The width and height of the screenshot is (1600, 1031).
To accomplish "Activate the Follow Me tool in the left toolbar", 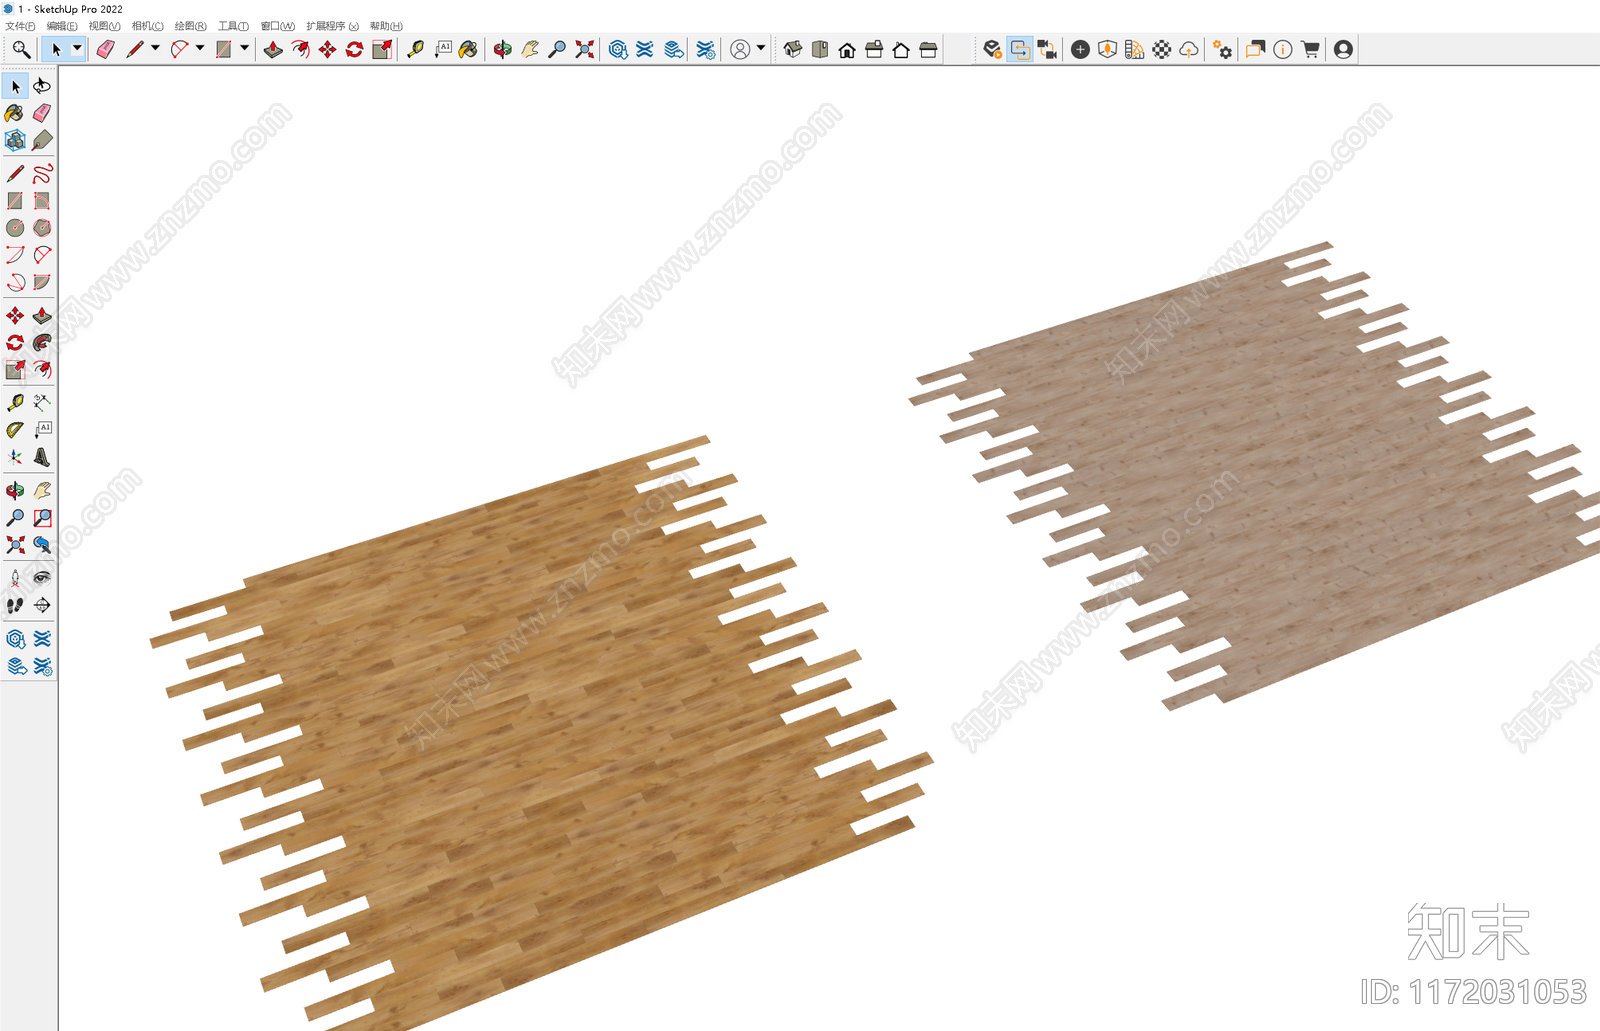I will pyautogui.click(x=42, y=343).
